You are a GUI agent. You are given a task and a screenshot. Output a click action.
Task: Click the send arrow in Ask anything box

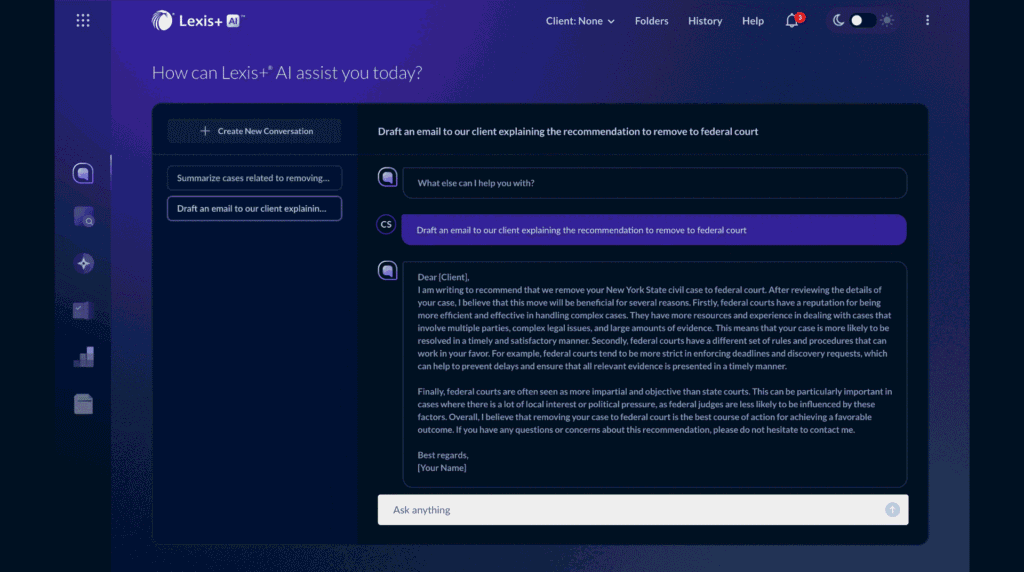point(892,510)
